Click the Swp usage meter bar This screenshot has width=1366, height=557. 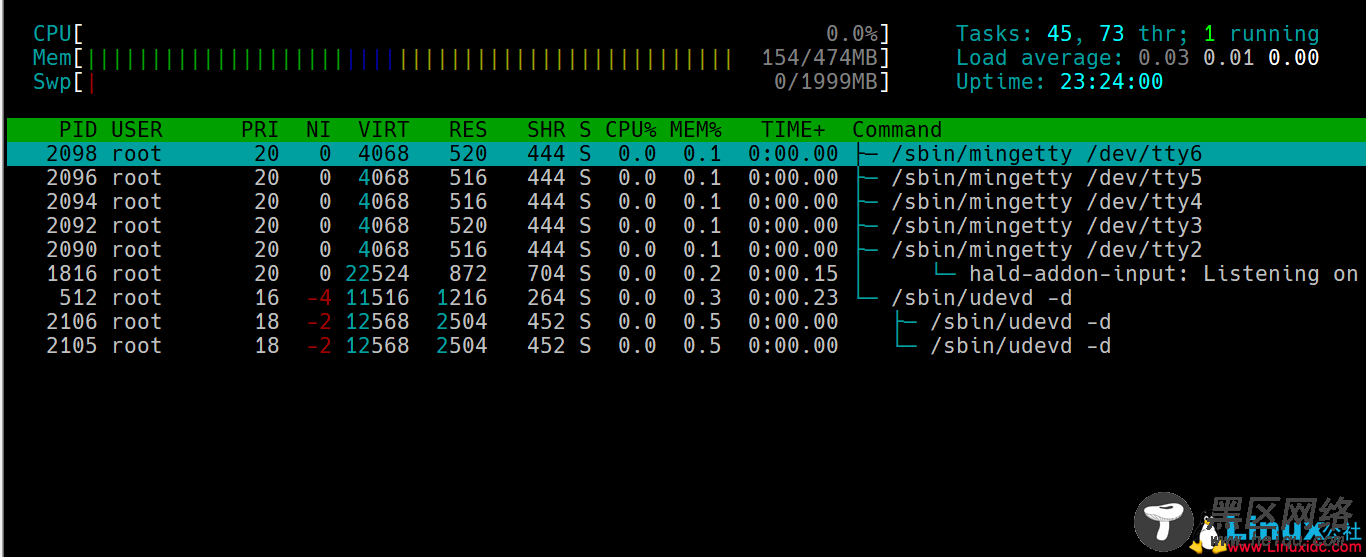(461, 82)
